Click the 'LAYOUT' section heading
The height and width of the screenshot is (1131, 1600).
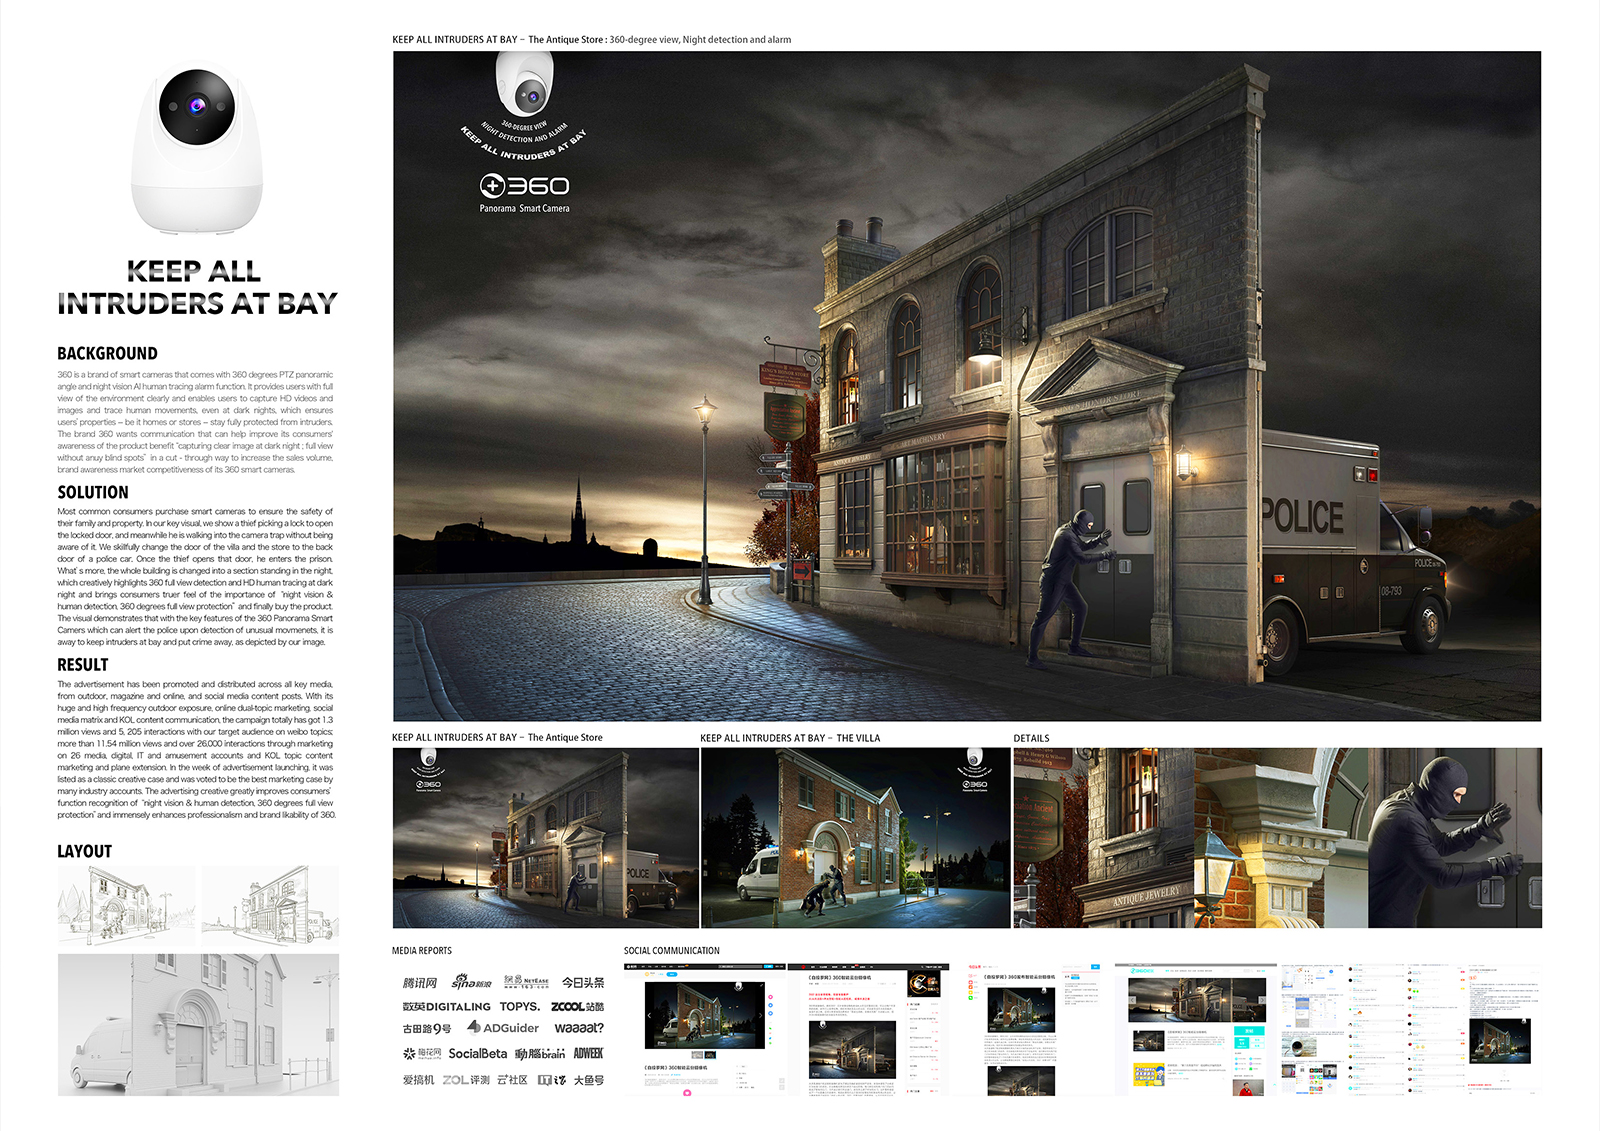coord(84,851)
